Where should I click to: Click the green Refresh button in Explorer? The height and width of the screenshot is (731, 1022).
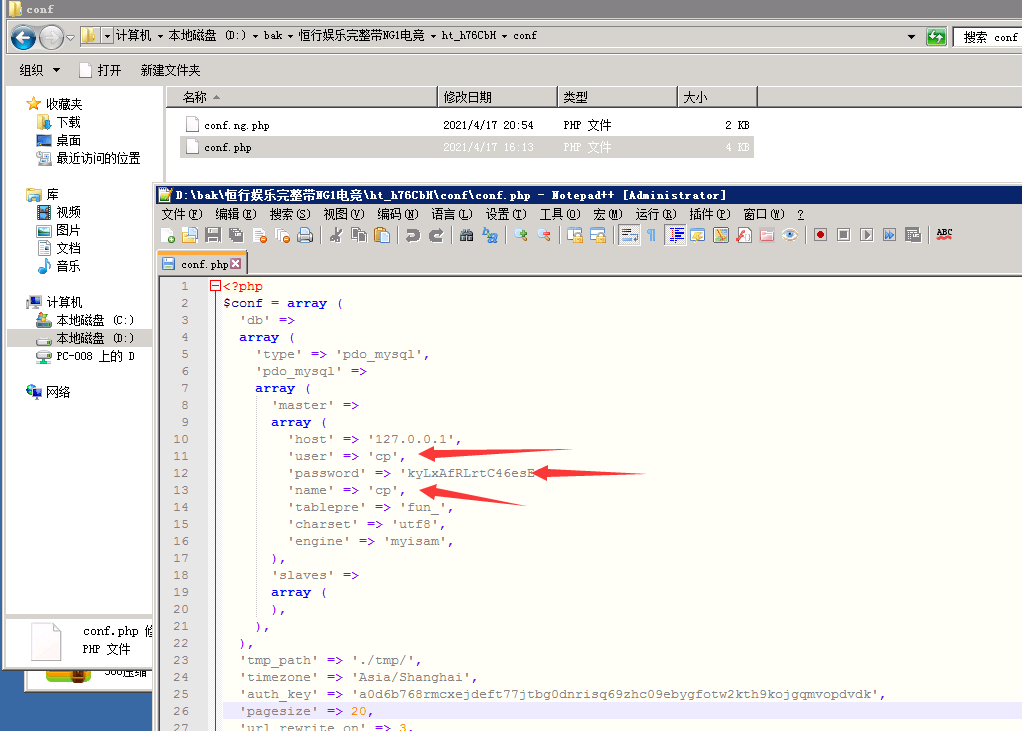click(936, 36)
